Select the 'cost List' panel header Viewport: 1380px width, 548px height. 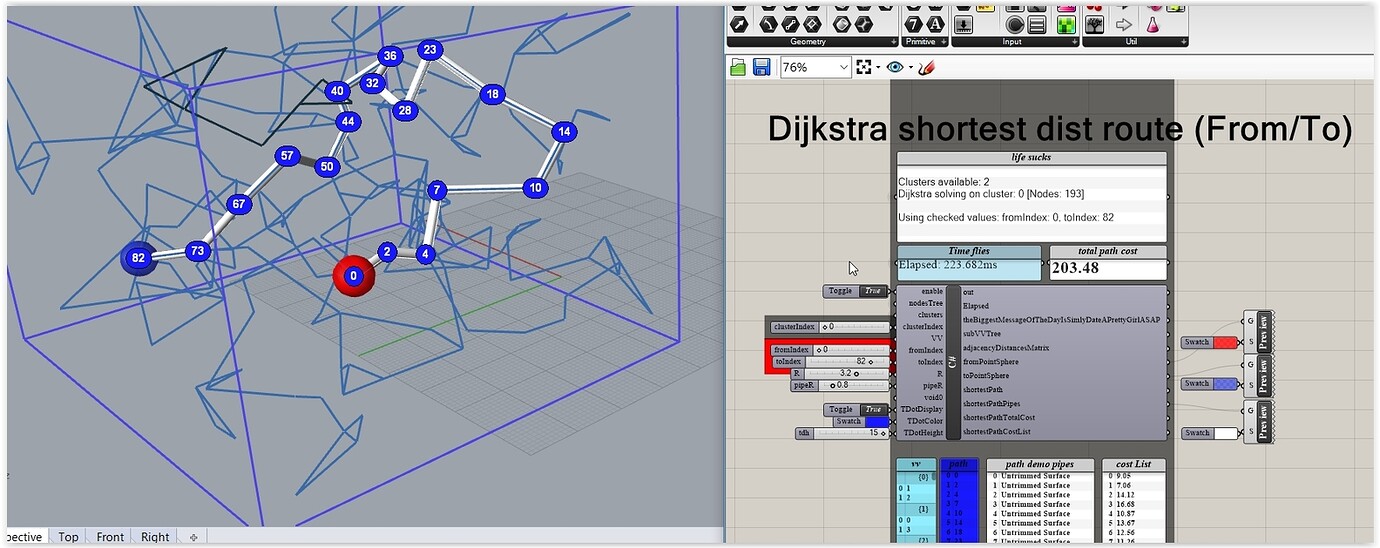(x=1134, y=465)
